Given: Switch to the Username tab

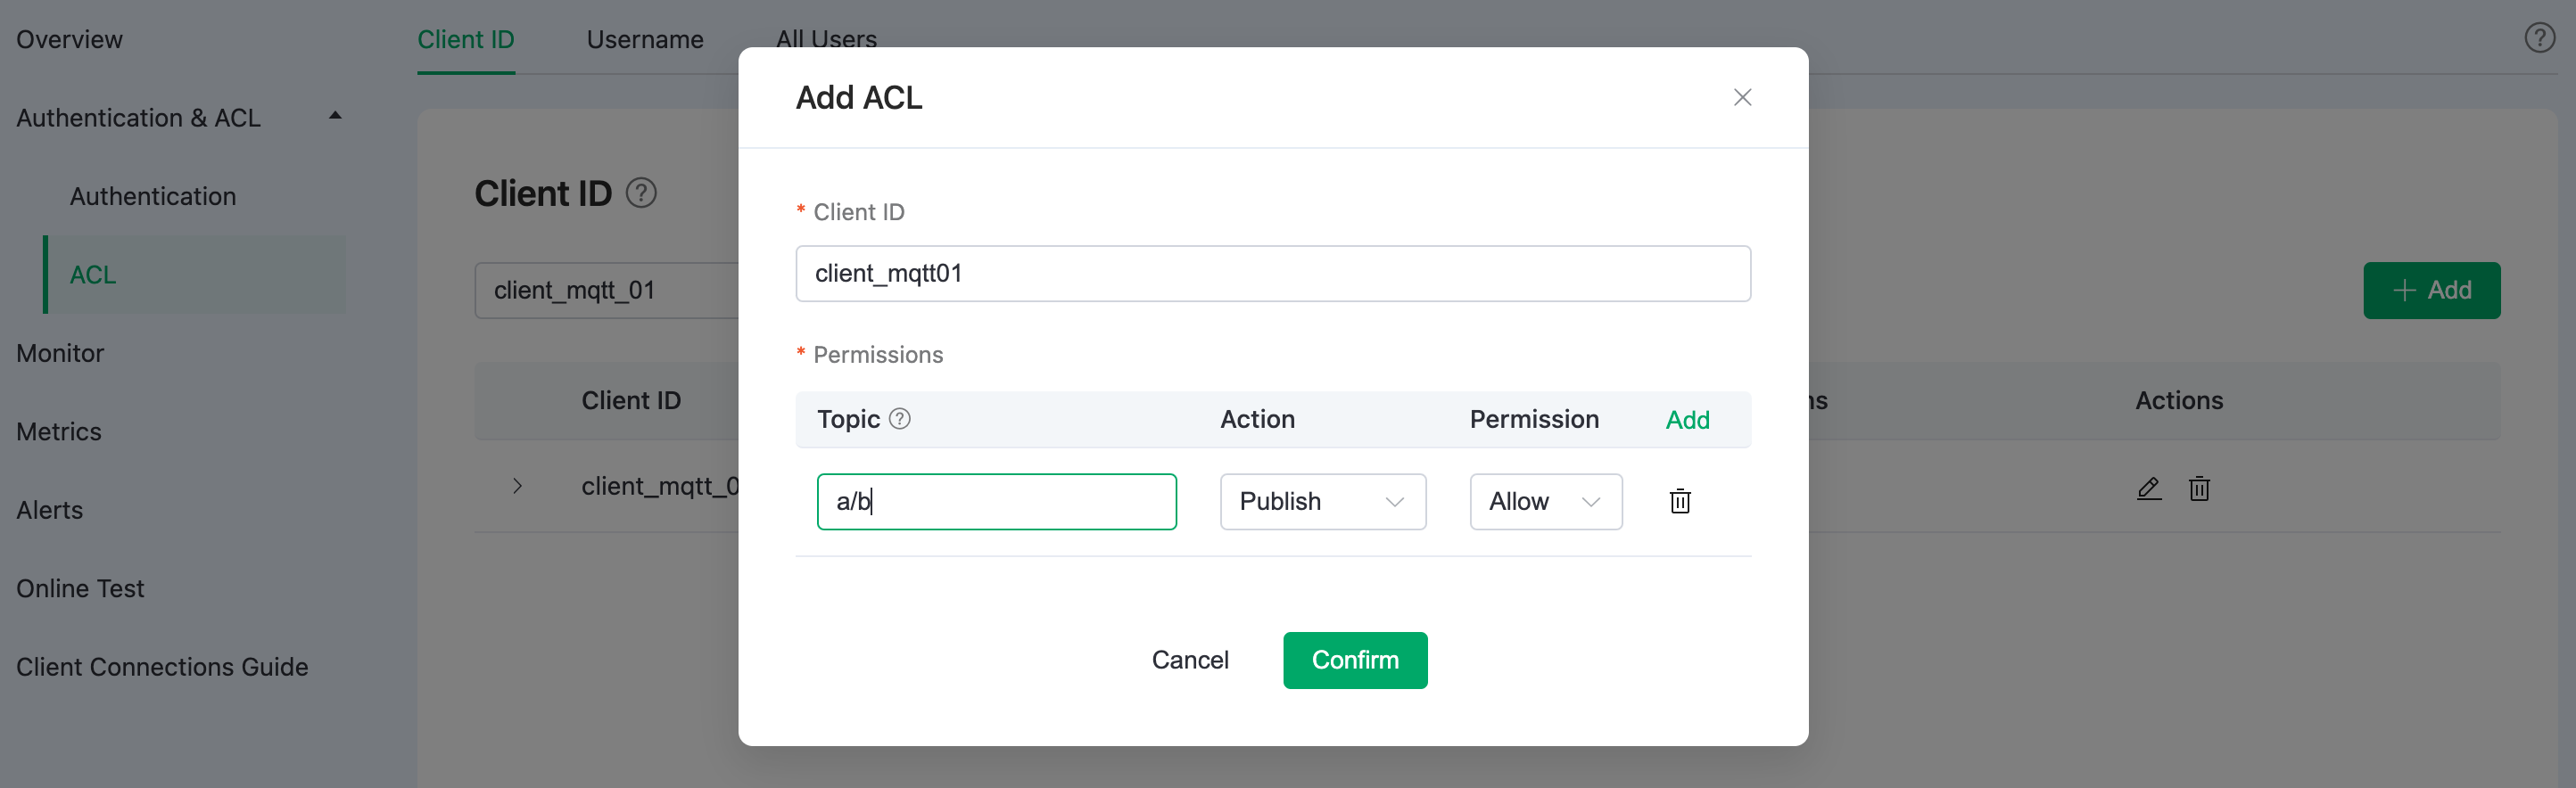Looking at the screenshot, I should (x=645, y=39).
